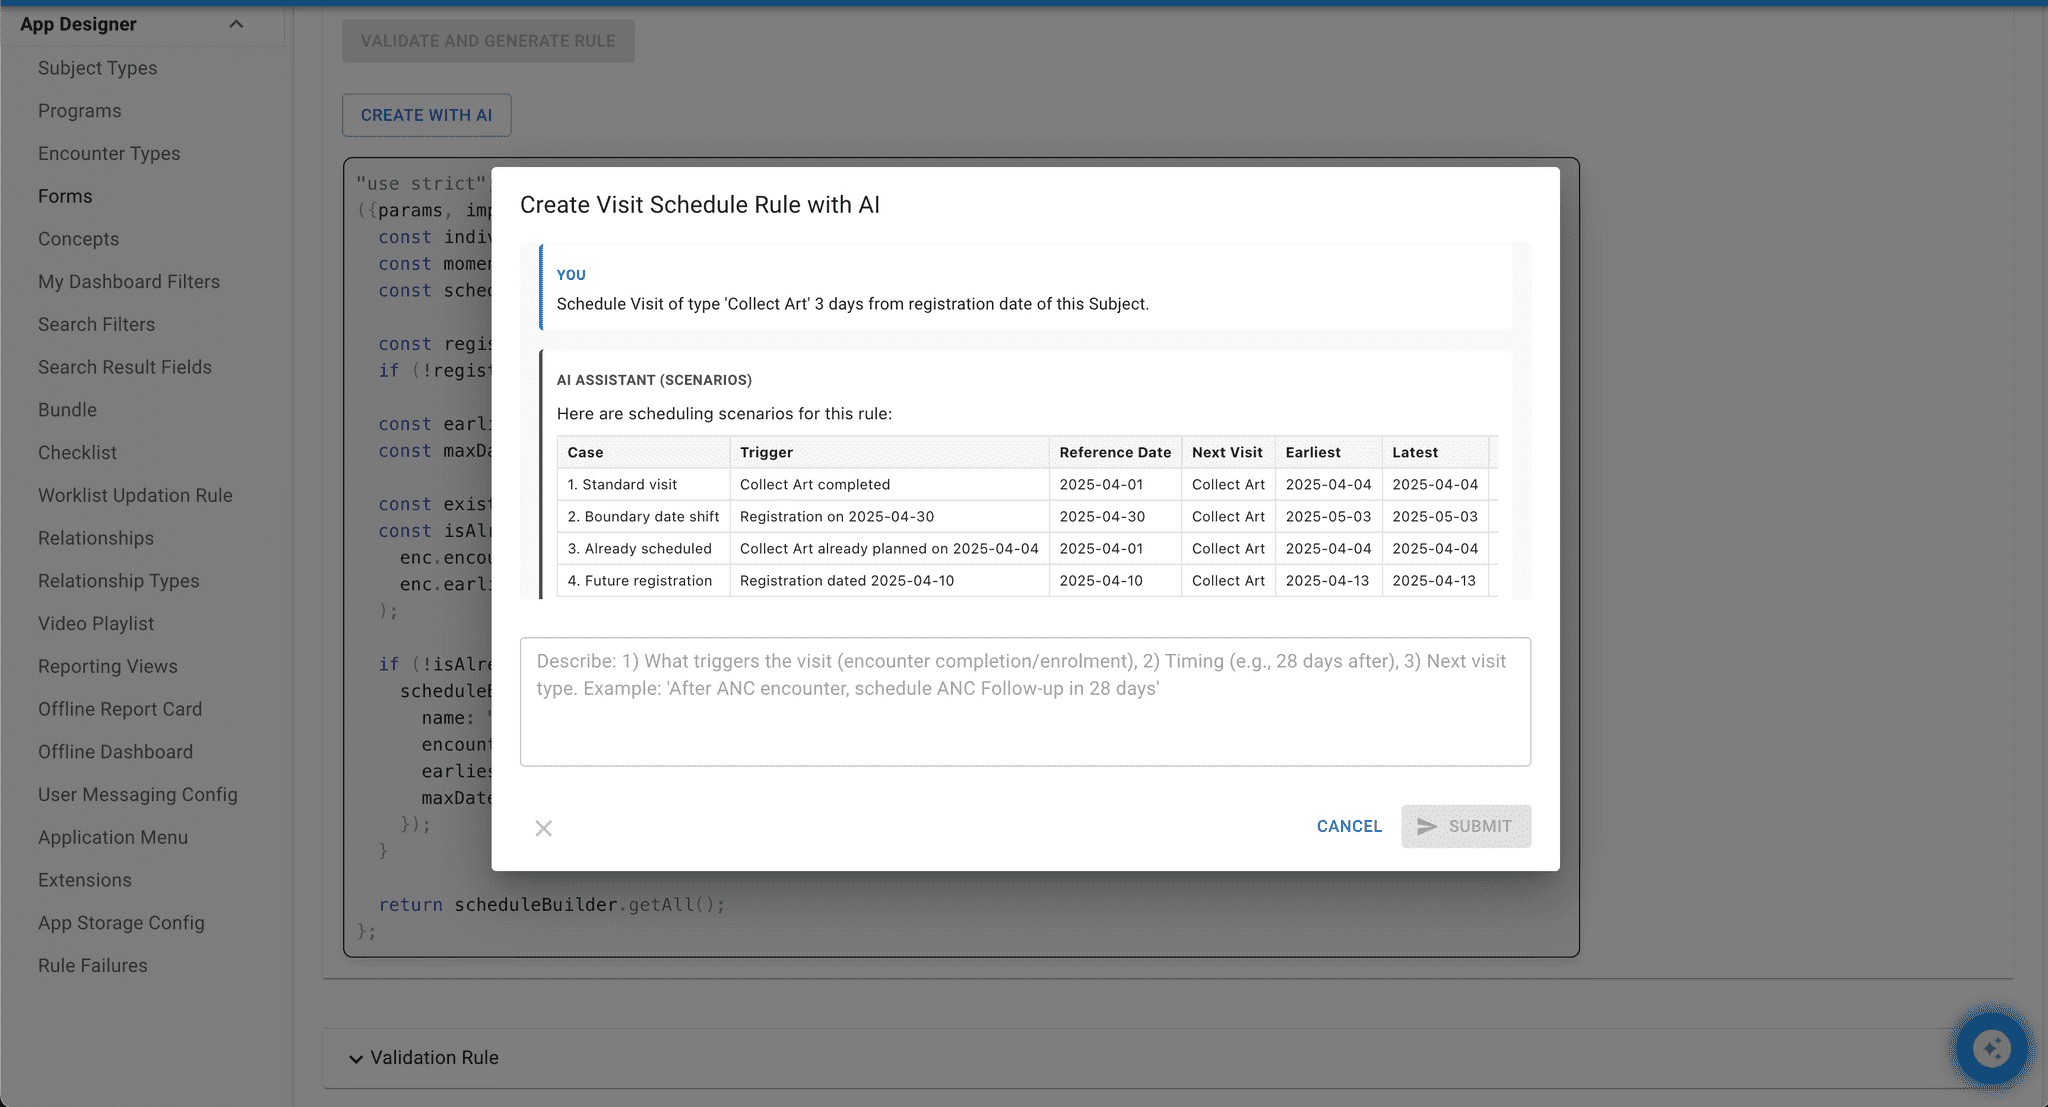Viewport: 2048px width, 1107px height.
Task: Click VALIDATE AND GENERATE RULE
Action: (487, 40)
